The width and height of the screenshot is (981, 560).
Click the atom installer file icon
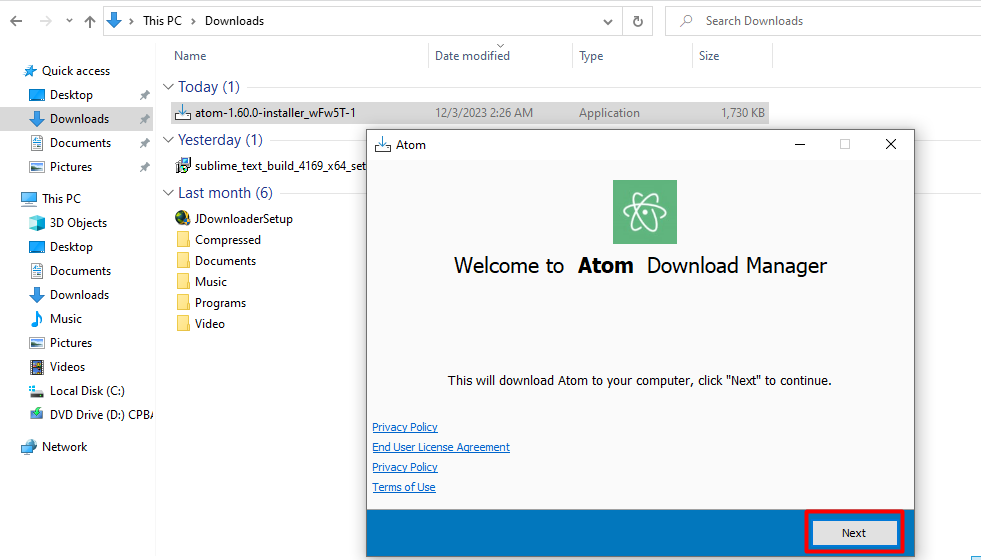pos(183,113)
